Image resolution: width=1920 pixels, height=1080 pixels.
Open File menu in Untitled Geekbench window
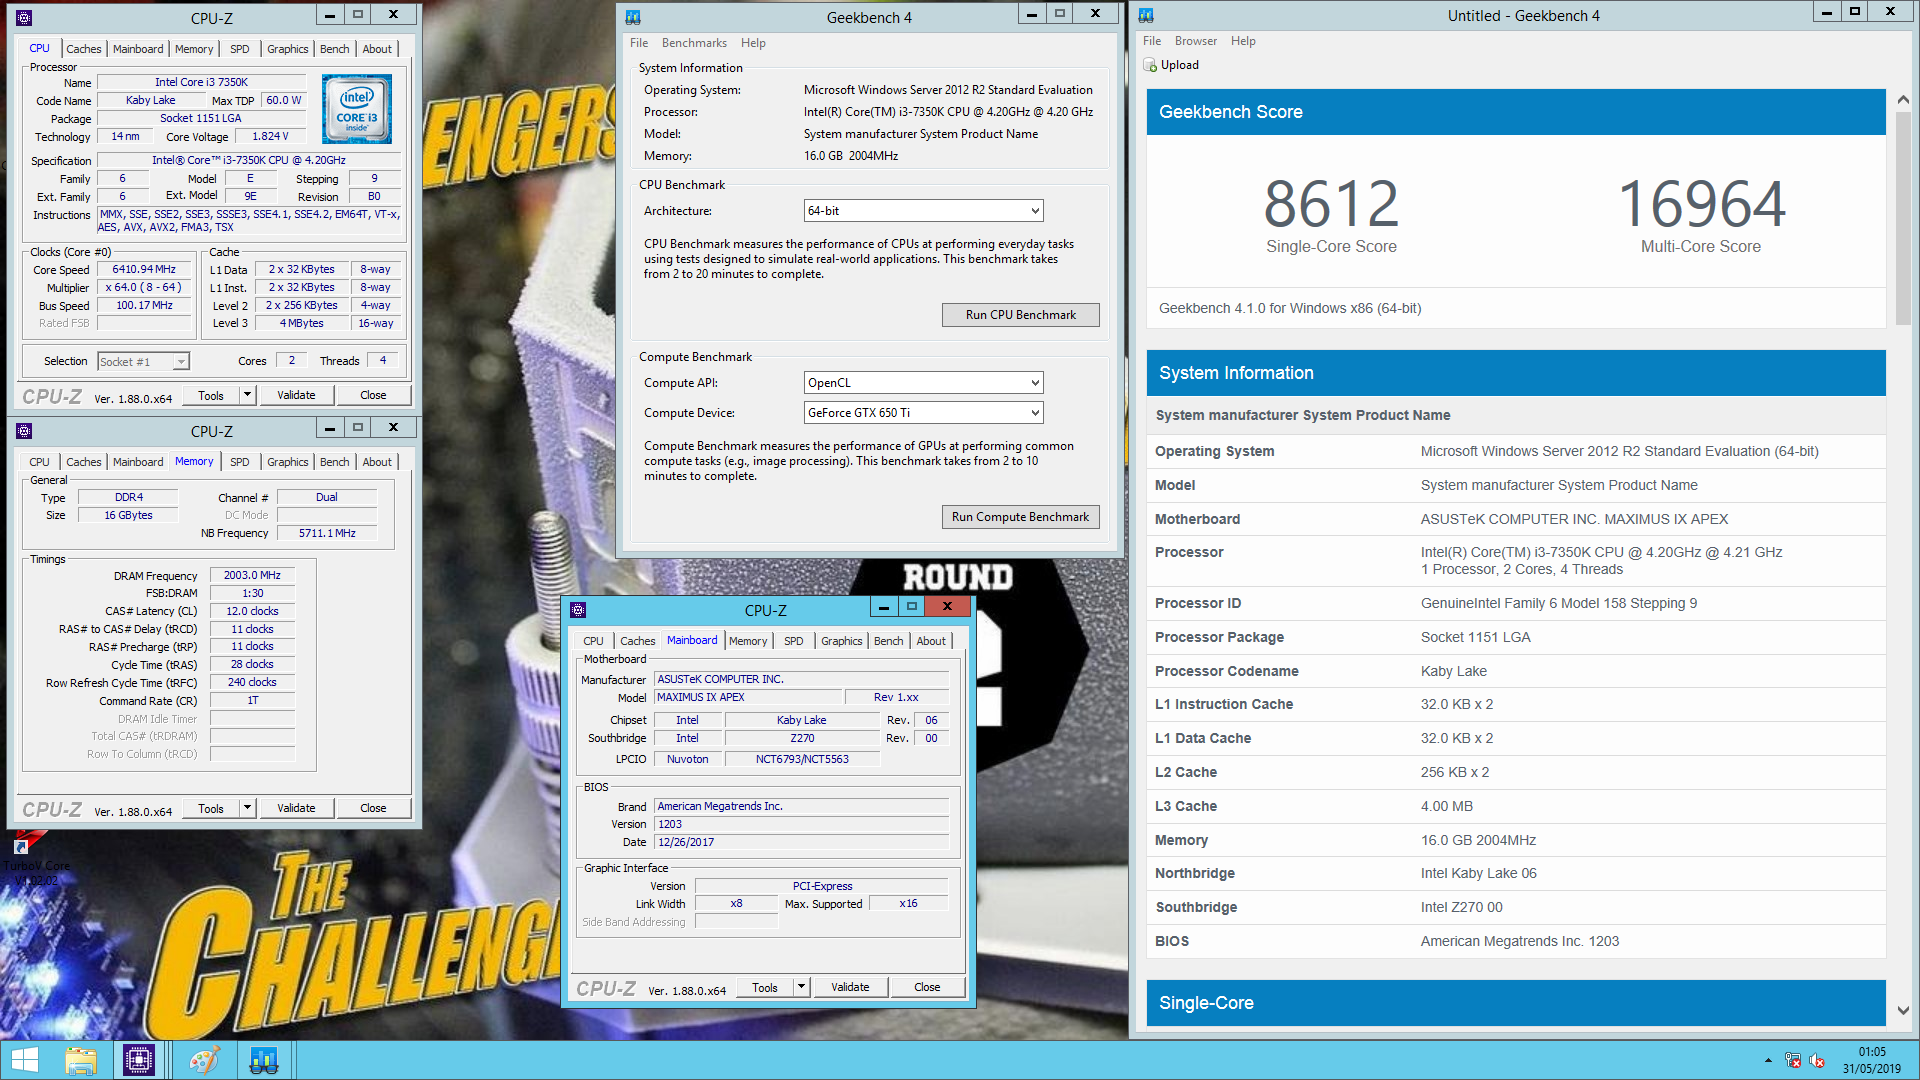coord(1152,41)
